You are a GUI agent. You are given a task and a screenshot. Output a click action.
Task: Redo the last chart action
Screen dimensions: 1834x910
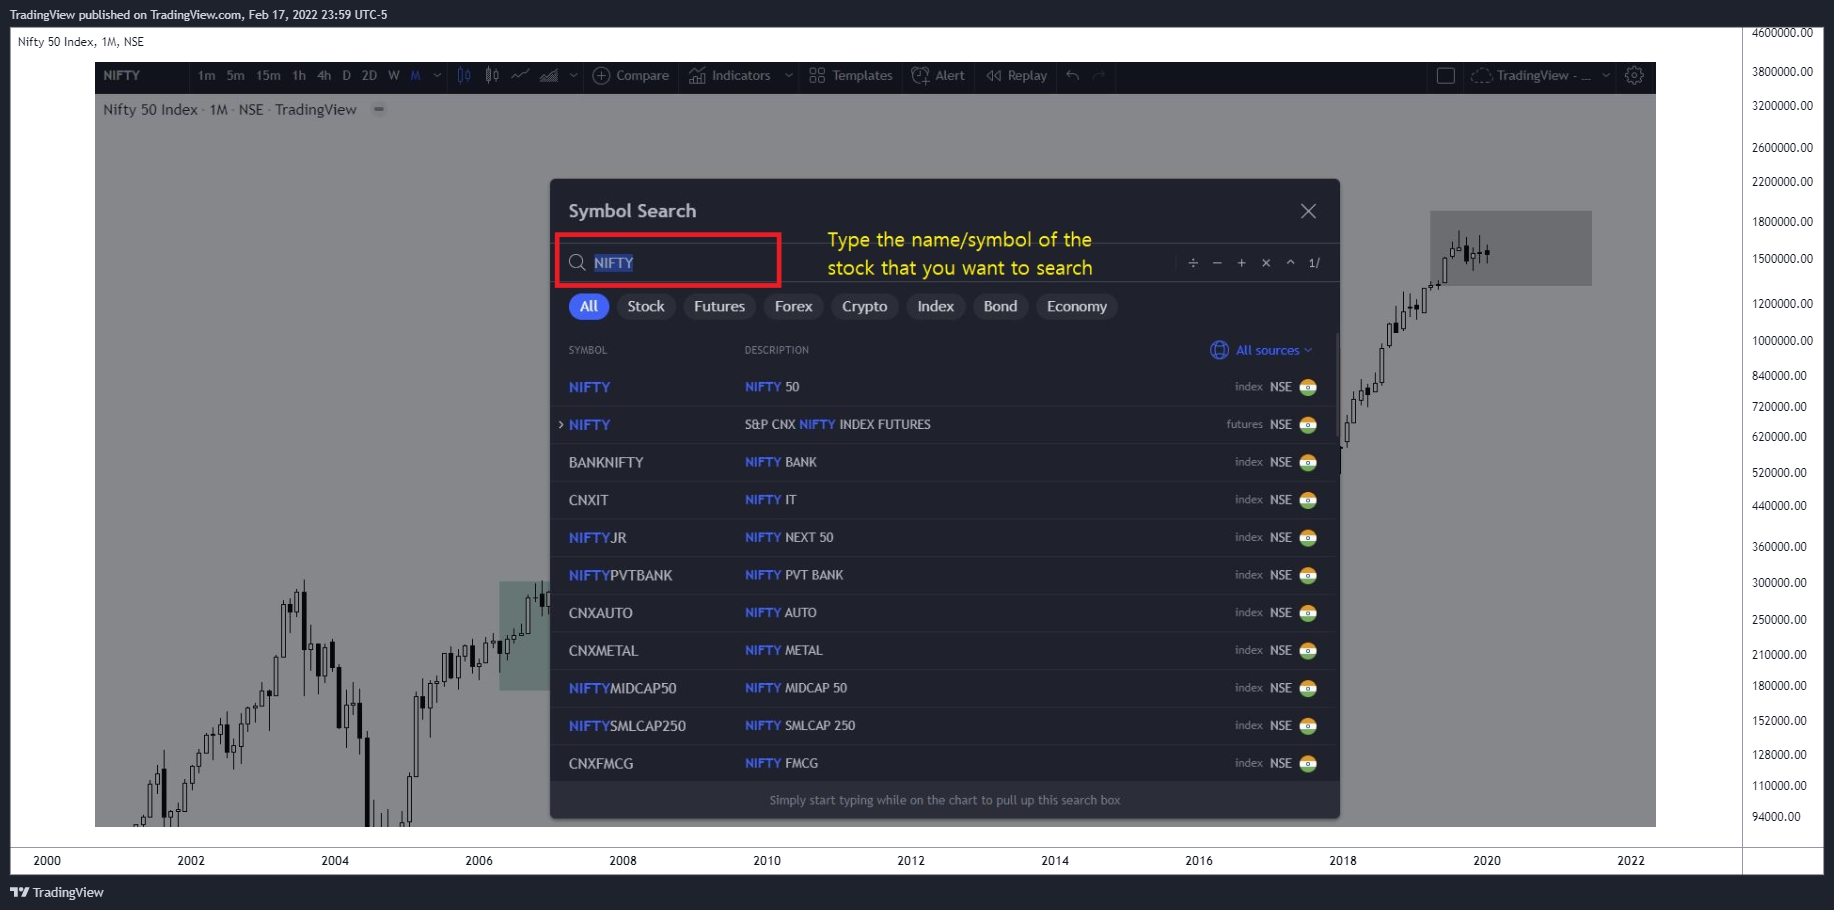point(1099,75)
